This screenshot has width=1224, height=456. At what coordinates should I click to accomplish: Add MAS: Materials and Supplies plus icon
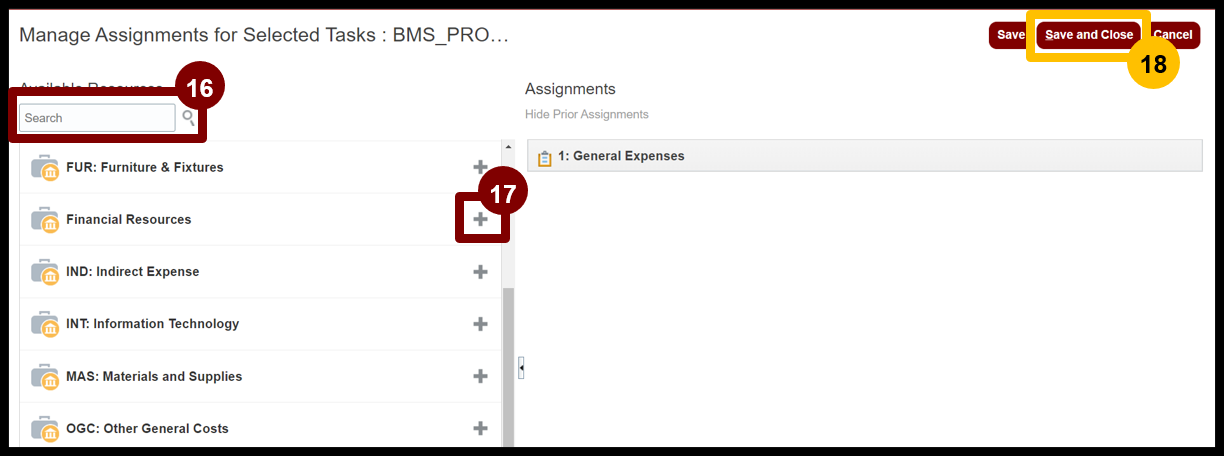480,376
